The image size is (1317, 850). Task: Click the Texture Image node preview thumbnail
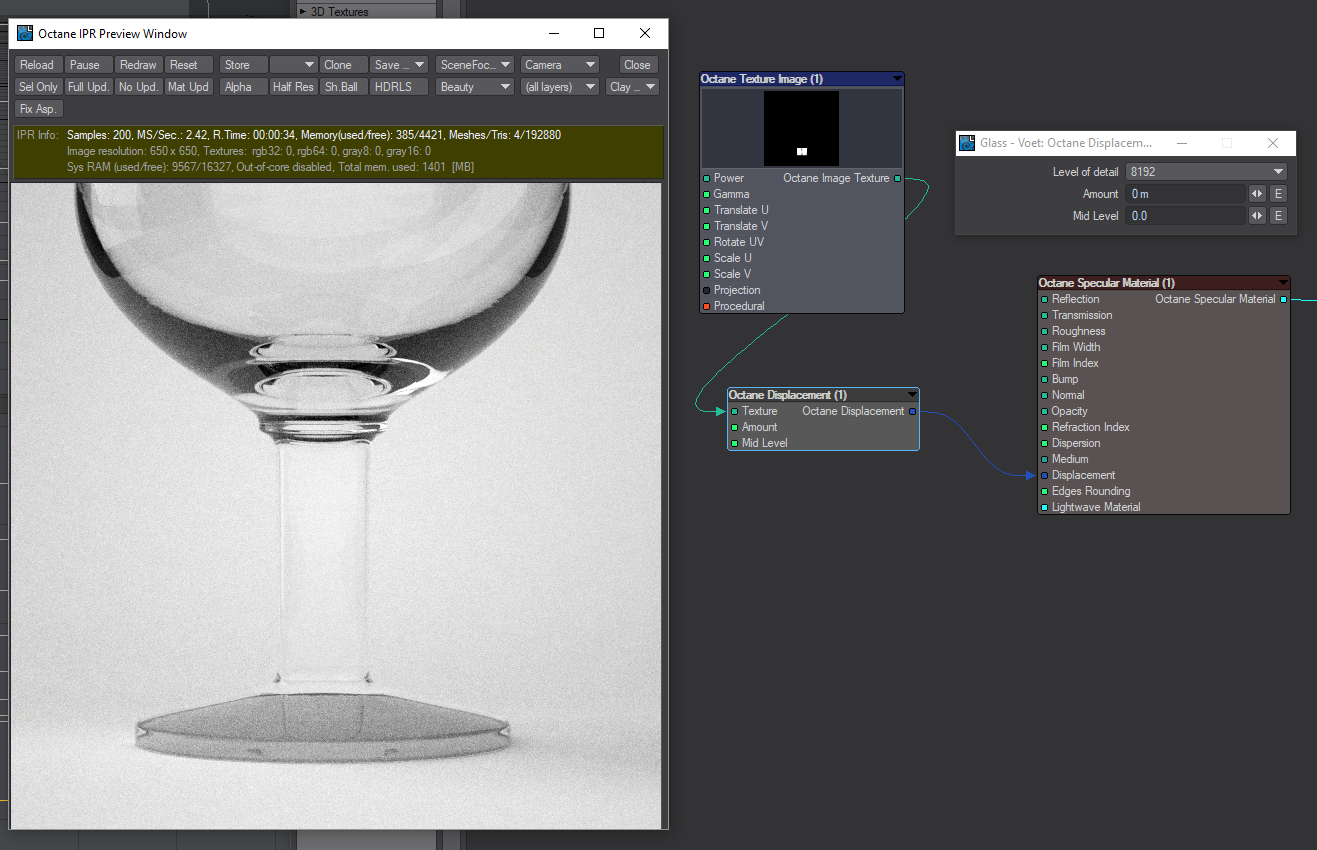[801, 128]
